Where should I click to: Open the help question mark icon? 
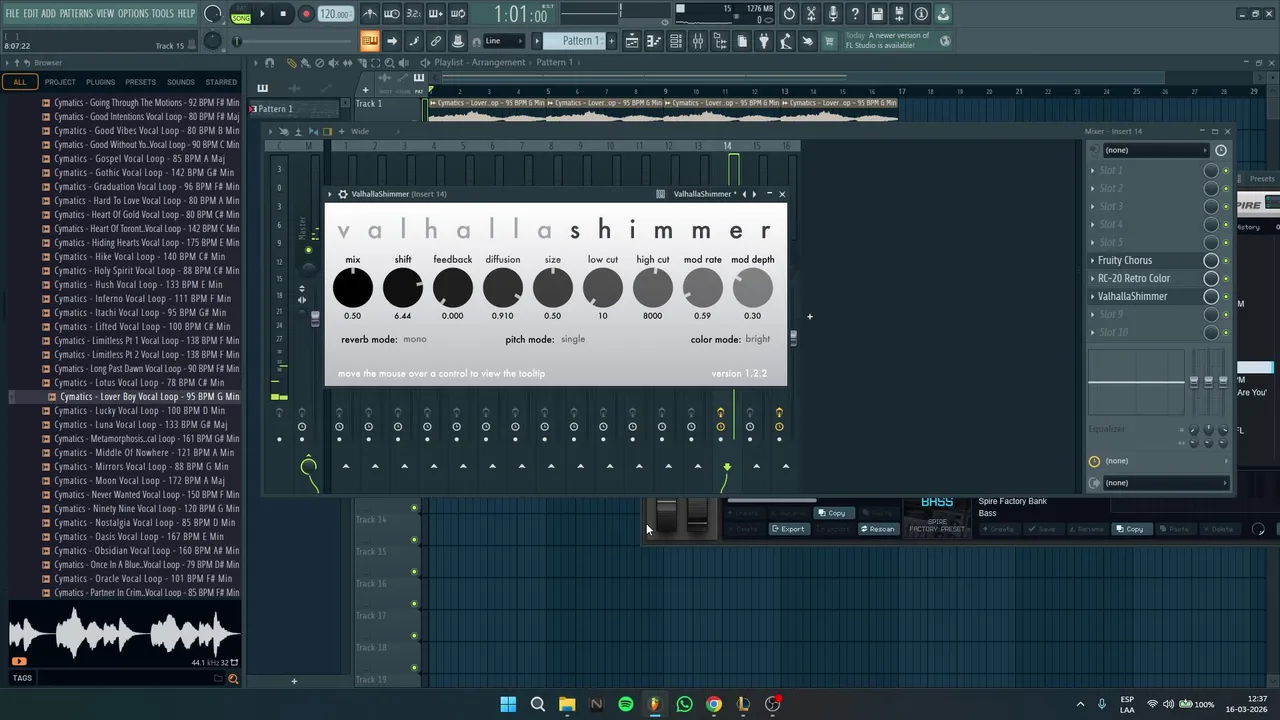click(855, 14)
